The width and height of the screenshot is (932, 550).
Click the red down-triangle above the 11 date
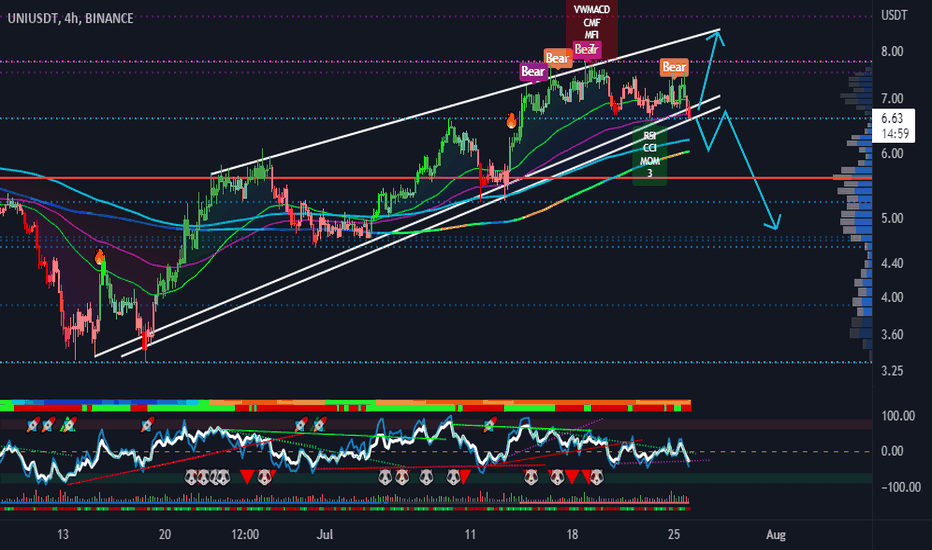(x=465, y=476)
